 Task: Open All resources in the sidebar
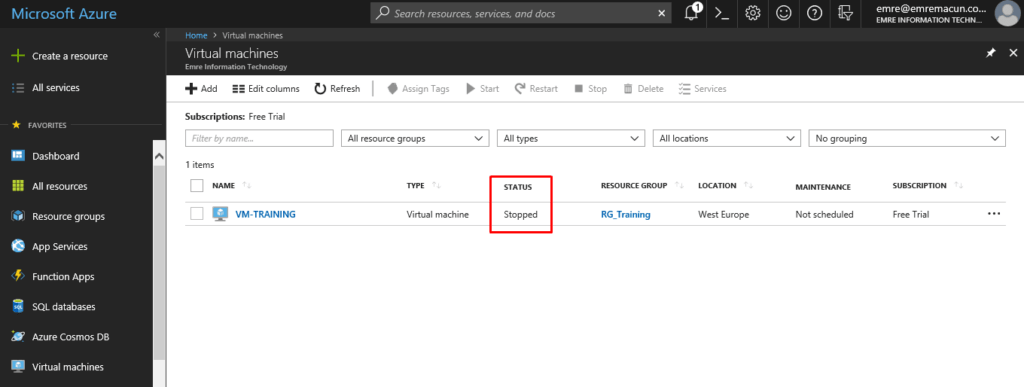[59, 186]
